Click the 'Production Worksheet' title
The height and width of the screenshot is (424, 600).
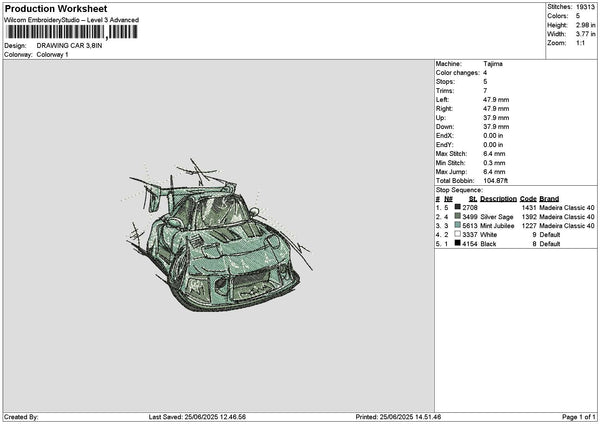56,9
